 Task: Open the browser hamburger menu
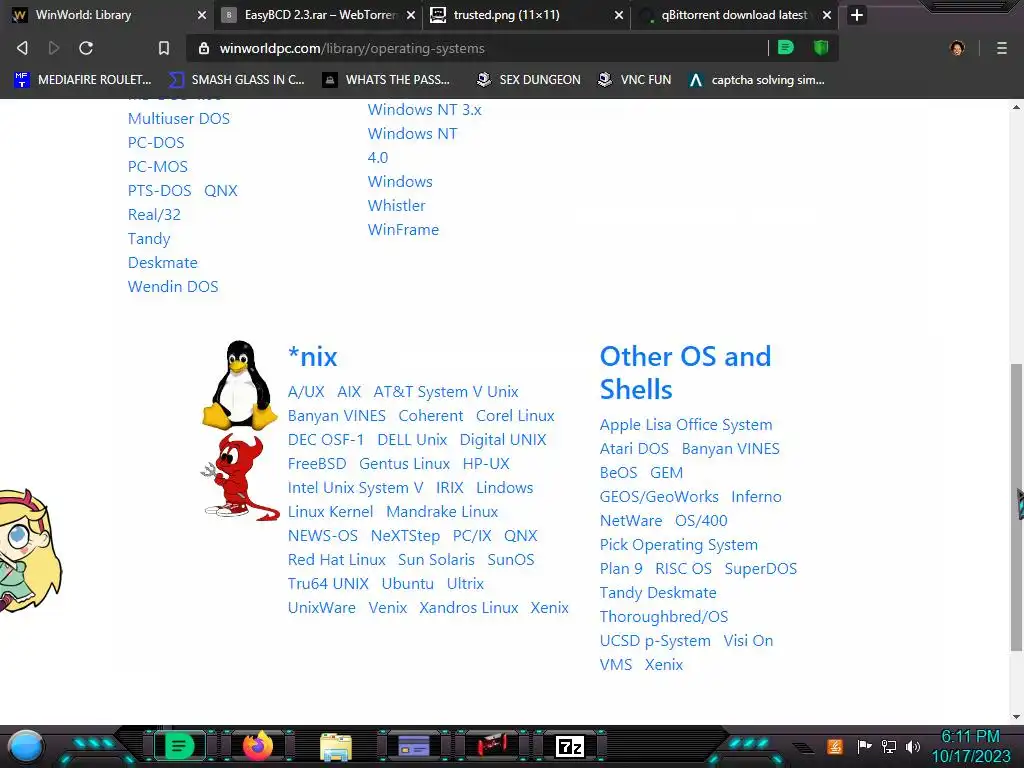pyautogui.click(x=1002, y=48)
